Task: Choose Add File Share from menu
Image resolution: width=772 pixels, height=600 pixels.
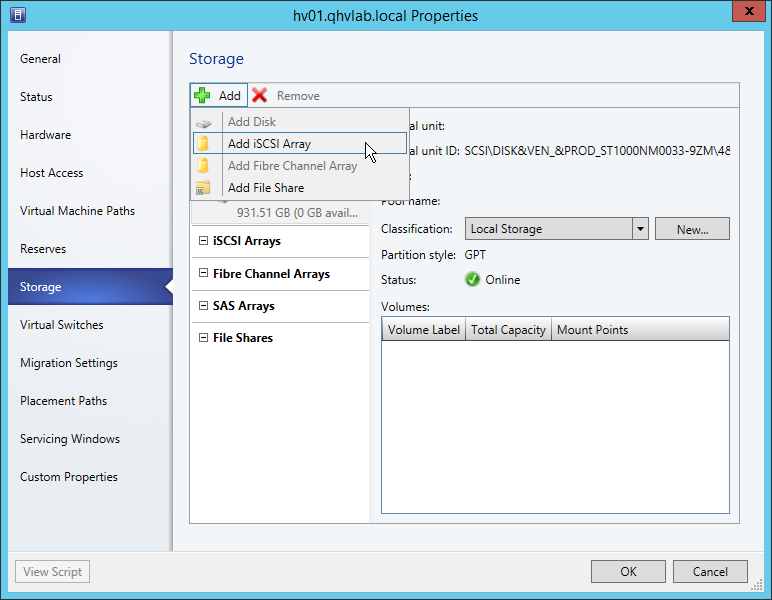Action: [265, 188]
